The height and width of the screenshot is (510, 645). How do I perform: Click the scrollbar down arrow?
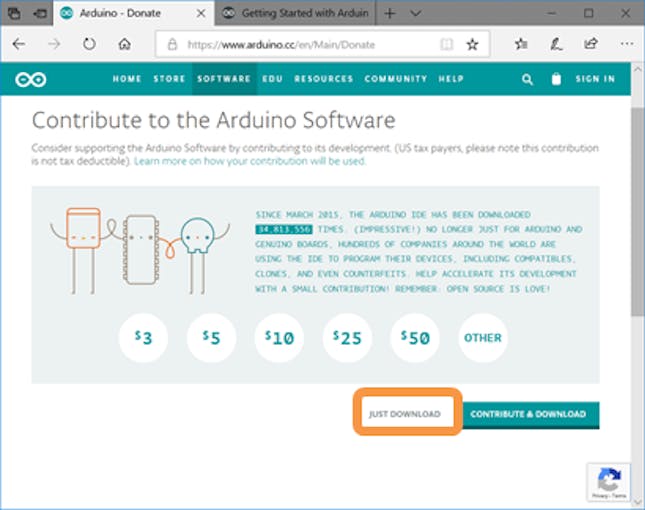[638, 502]
